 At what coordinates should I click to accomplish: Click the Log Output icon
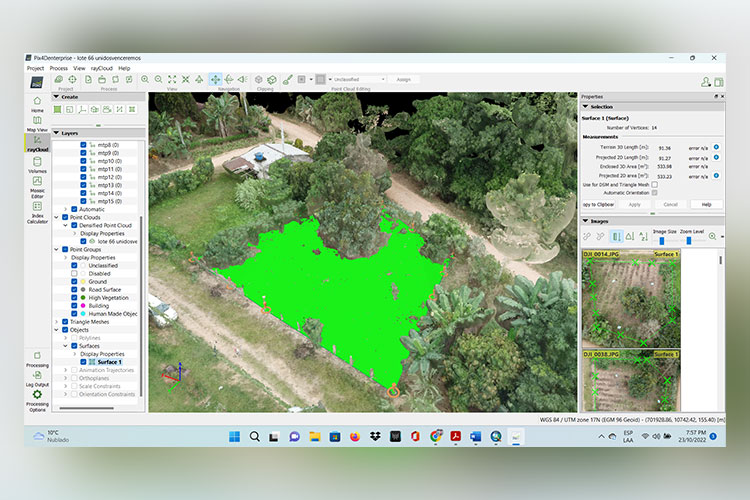(37, 376)
